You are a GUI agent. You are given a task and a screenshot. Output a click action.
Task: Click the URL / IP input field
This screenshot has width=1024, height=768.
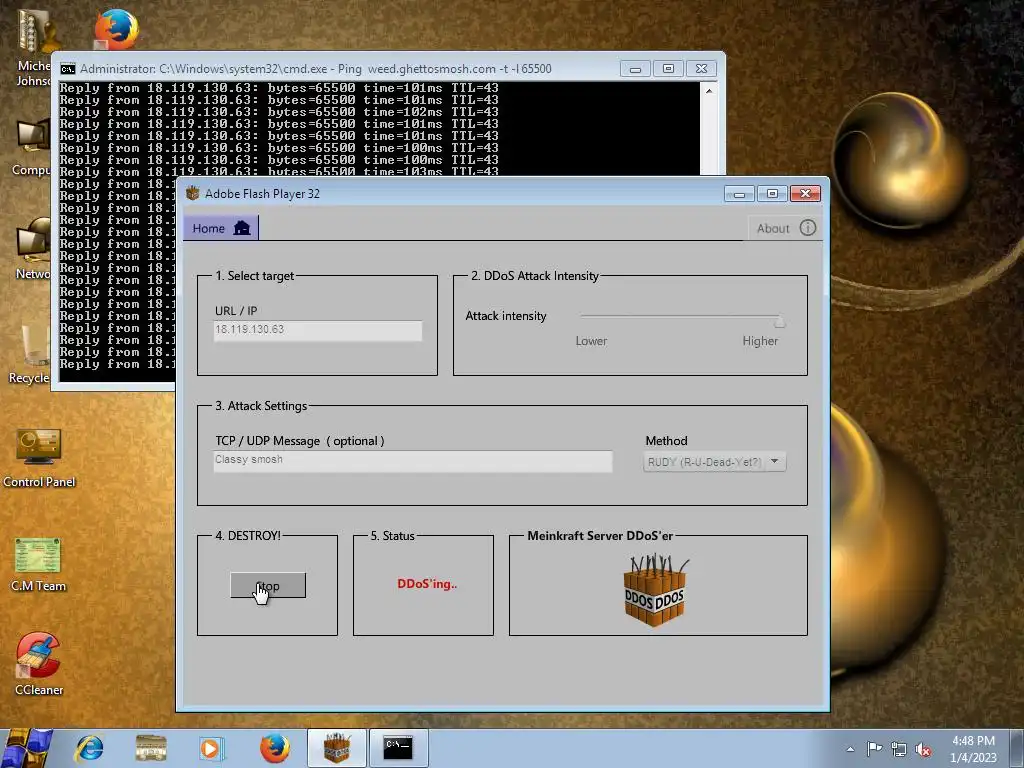(317, 330)
